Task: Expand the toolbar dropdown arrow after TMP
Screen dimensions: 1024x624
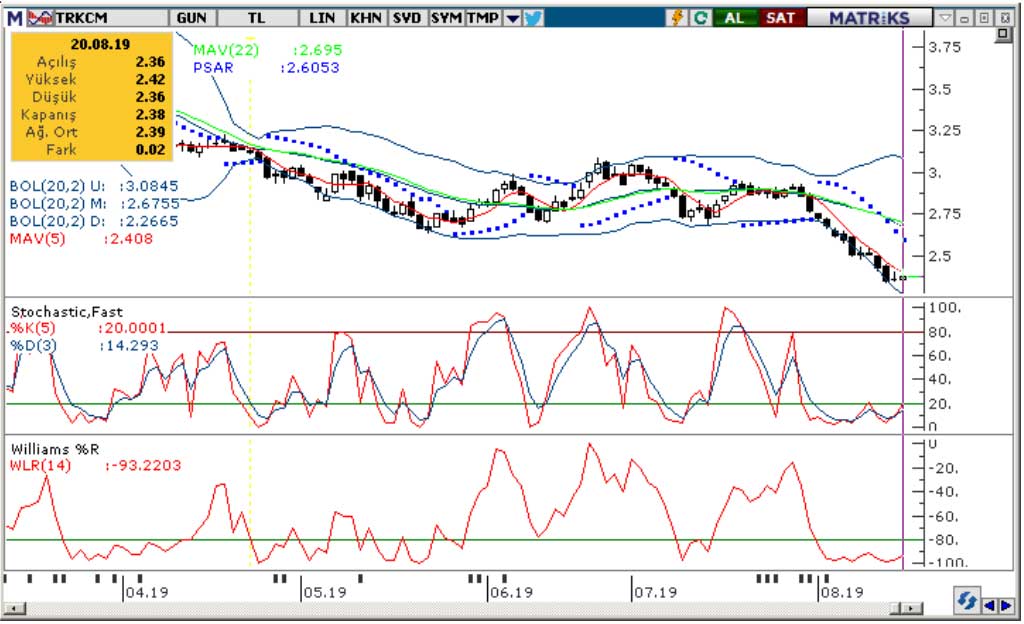Action: click(x=513, y=18)
